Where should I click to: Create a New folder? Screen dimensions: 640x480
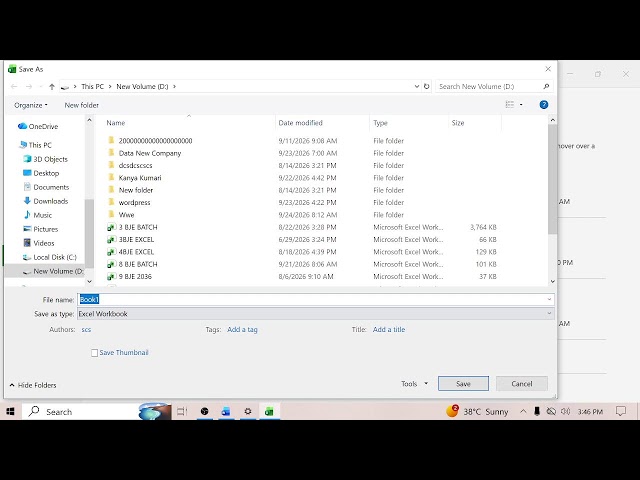point(82,105)
